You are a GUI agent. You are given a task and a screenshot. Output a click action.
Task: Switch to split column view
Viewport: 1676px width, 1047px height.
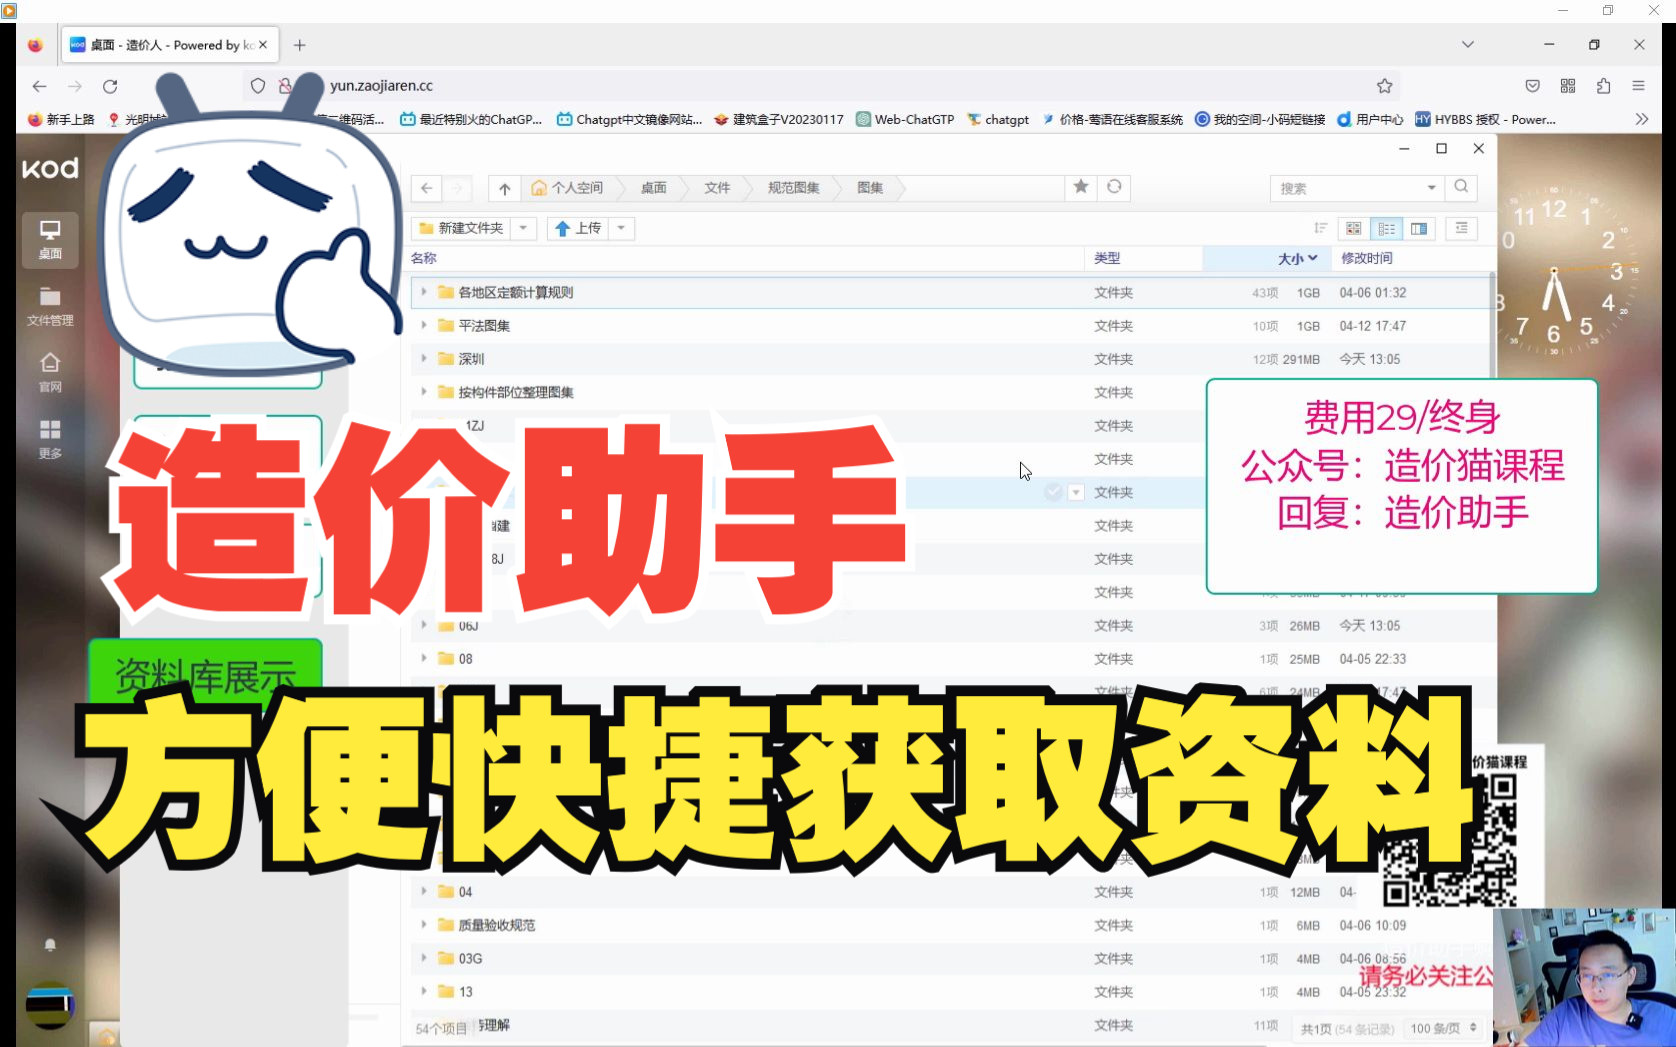click(x=1419, y=228)
